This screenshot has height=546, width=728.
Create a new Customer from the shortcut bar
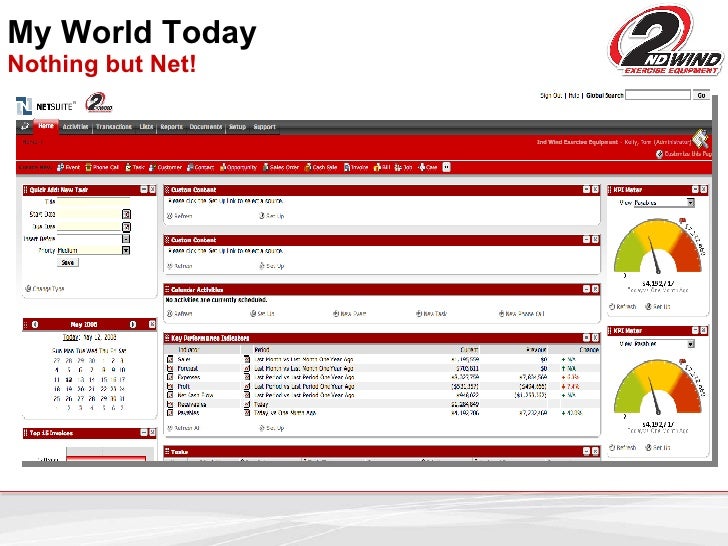tap(165, 167)
